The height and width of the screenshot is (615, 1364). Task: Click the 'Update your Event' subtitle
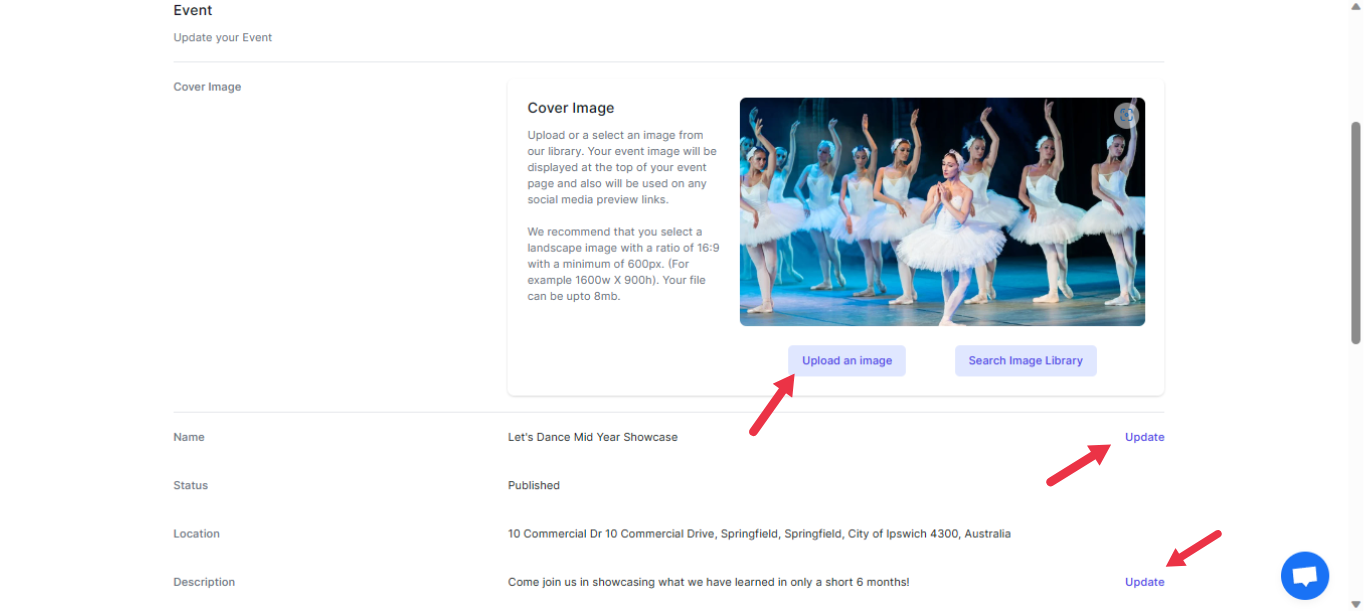click(x=223, y=38)
